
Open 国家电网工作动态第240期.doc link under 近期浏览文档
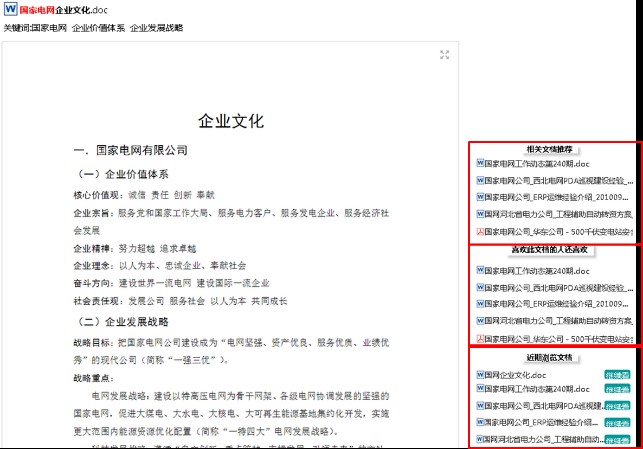(x=537, y=389)
